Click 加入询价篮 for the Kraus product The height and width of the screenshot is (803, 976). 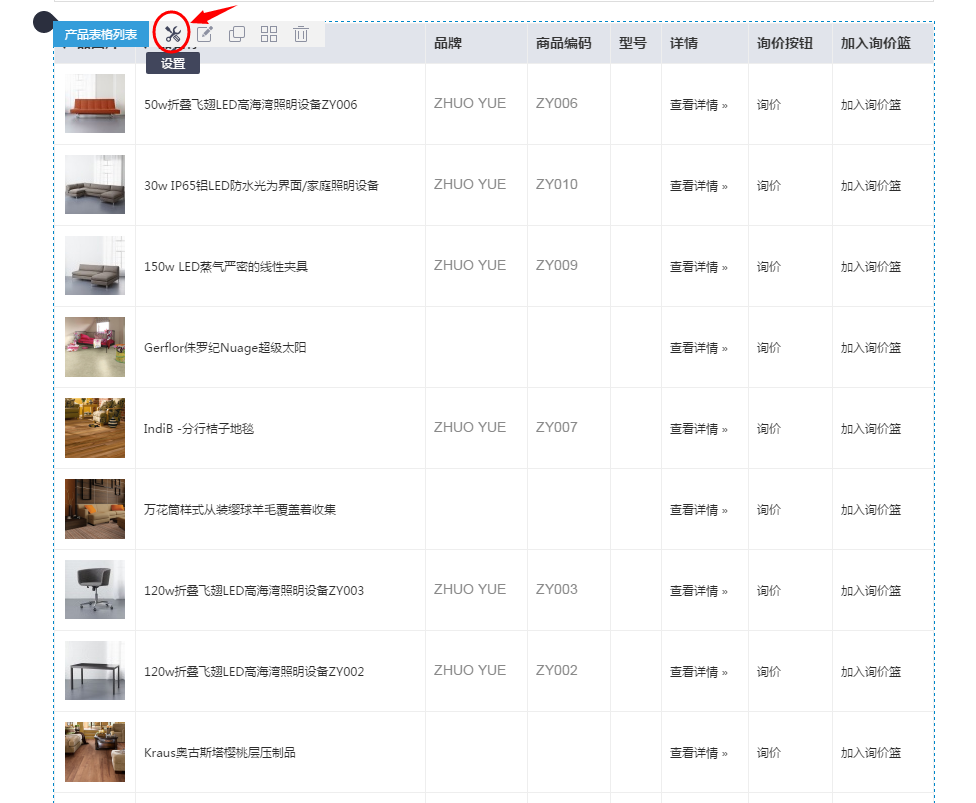click(x=870, y=752)
